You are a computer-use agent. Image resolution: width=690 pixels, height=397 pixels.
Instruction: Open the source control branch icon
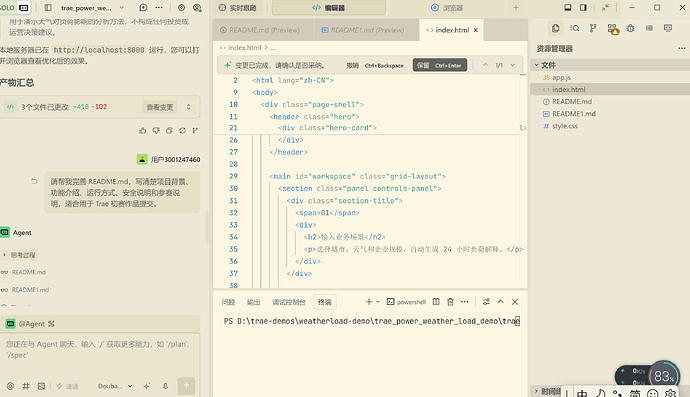tap(593, 28)
